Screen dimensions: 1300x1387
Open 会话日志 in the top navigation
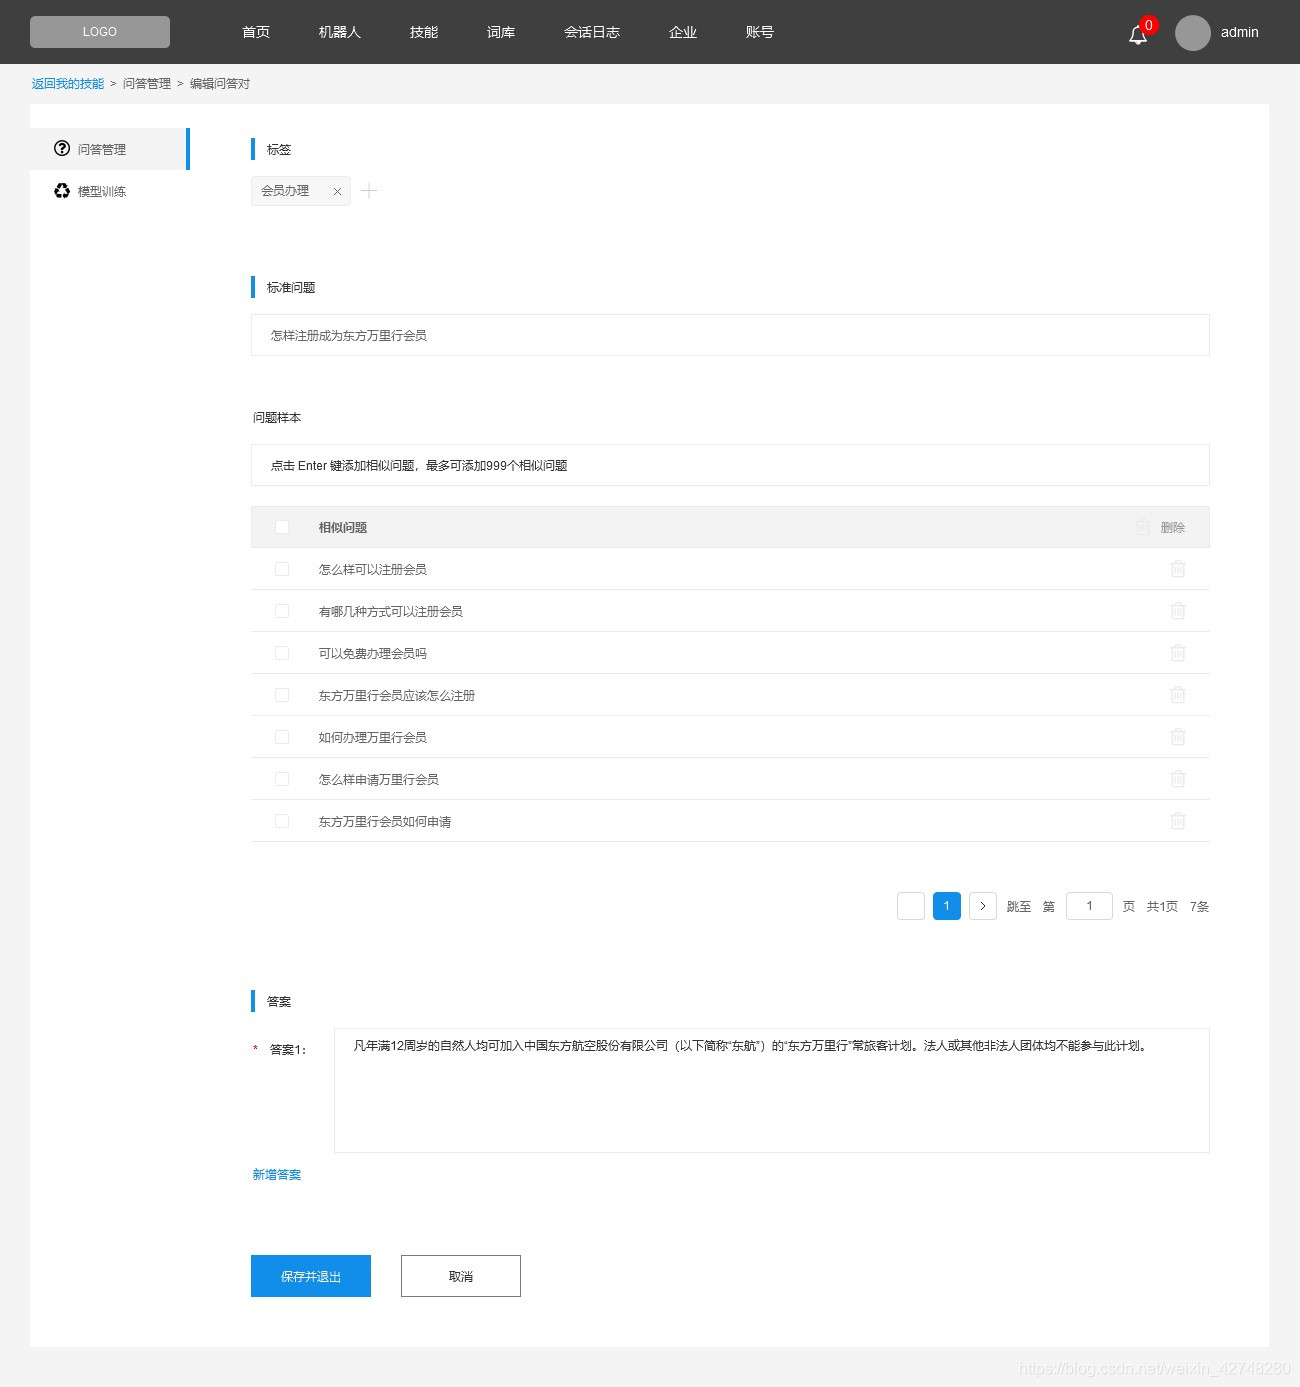[592, 32]
